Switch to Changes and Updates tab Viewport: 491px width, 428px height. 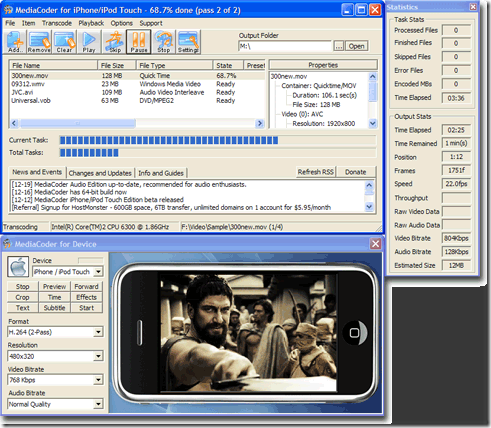100,173
